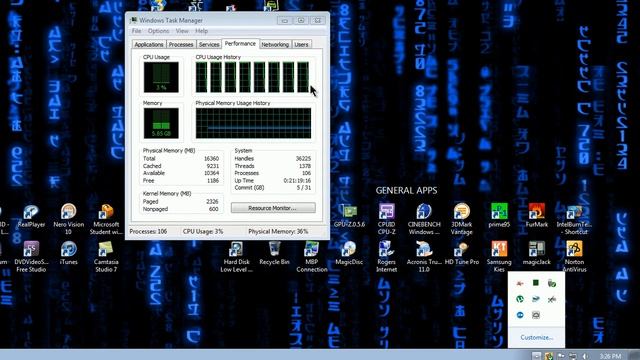
Task: Open the File menu in Task Manager
Action: (x=136, y=31)
